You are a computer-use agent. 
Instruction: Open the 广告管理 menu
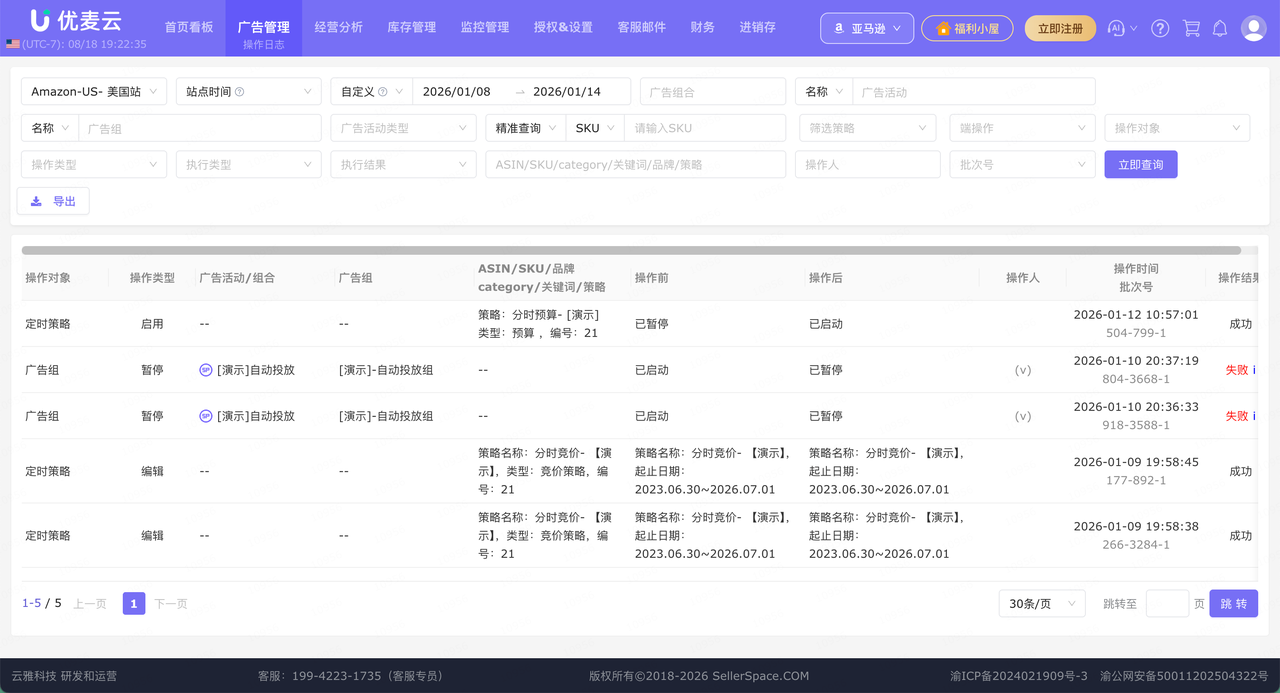tap(264, 28)
